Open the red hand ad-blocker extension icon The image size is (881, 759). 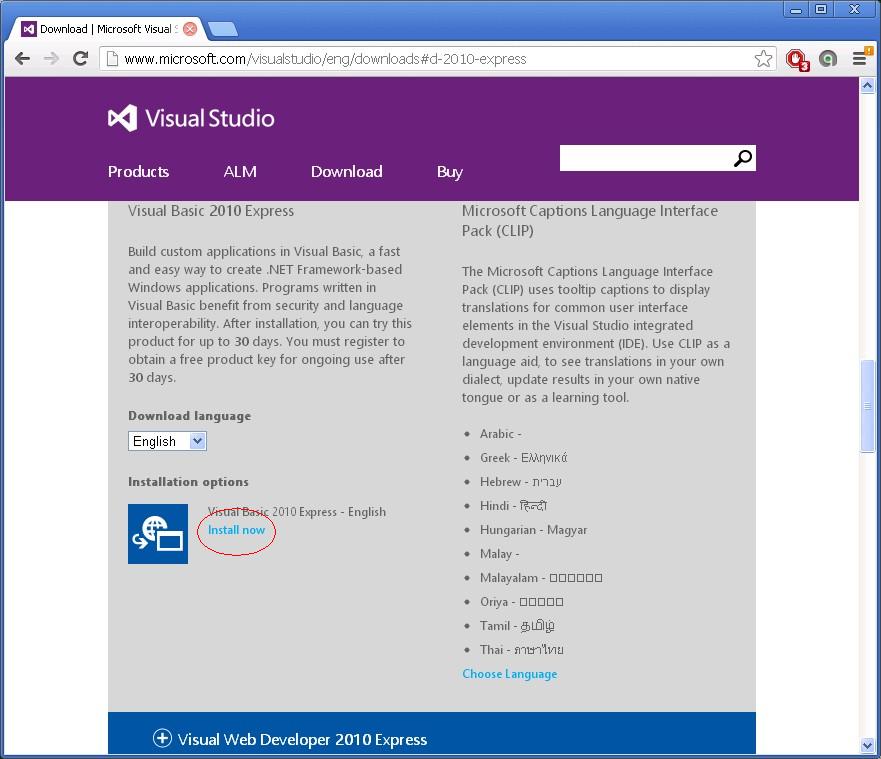pos(797,59)
